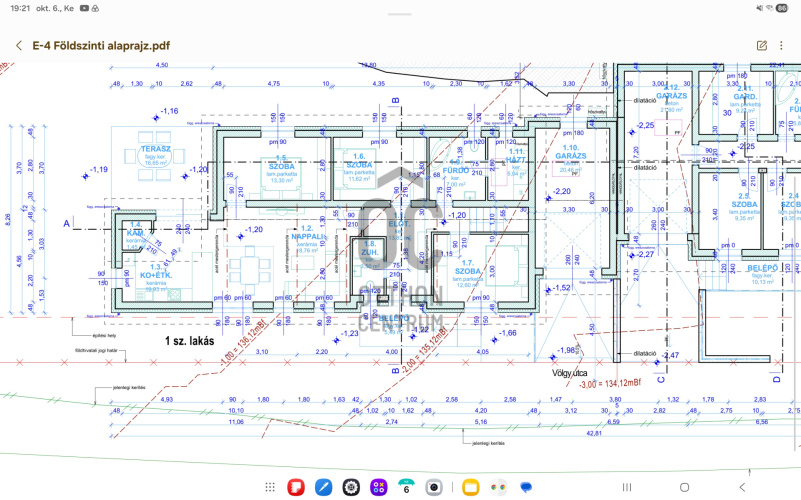Tap the home navigation button
The height and width of the screenshot is (500, 801).
coord(685,487)
